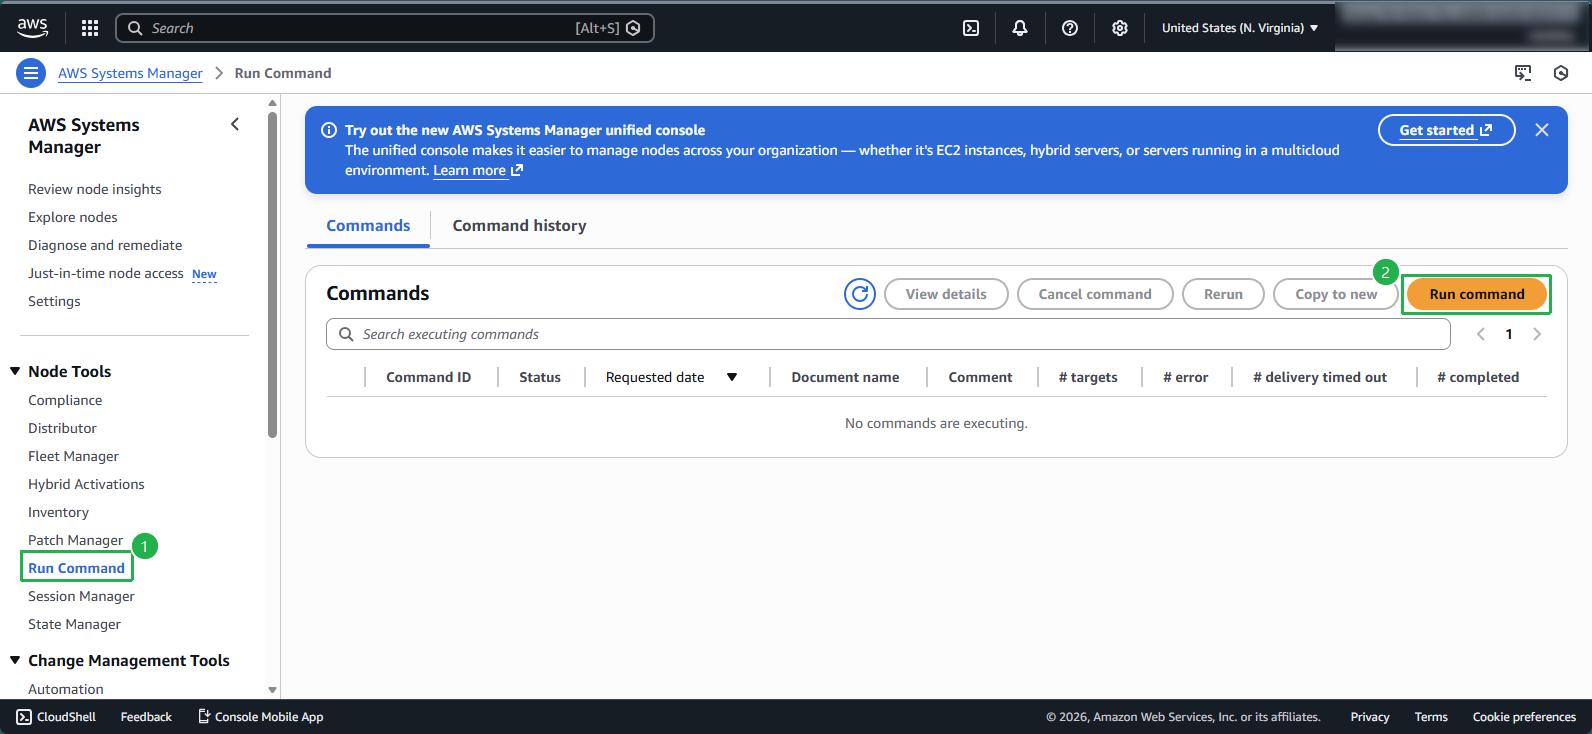Open Diagnose and remediate
The height and width of the screenshot is (734, 1592).
pos(105,245)
